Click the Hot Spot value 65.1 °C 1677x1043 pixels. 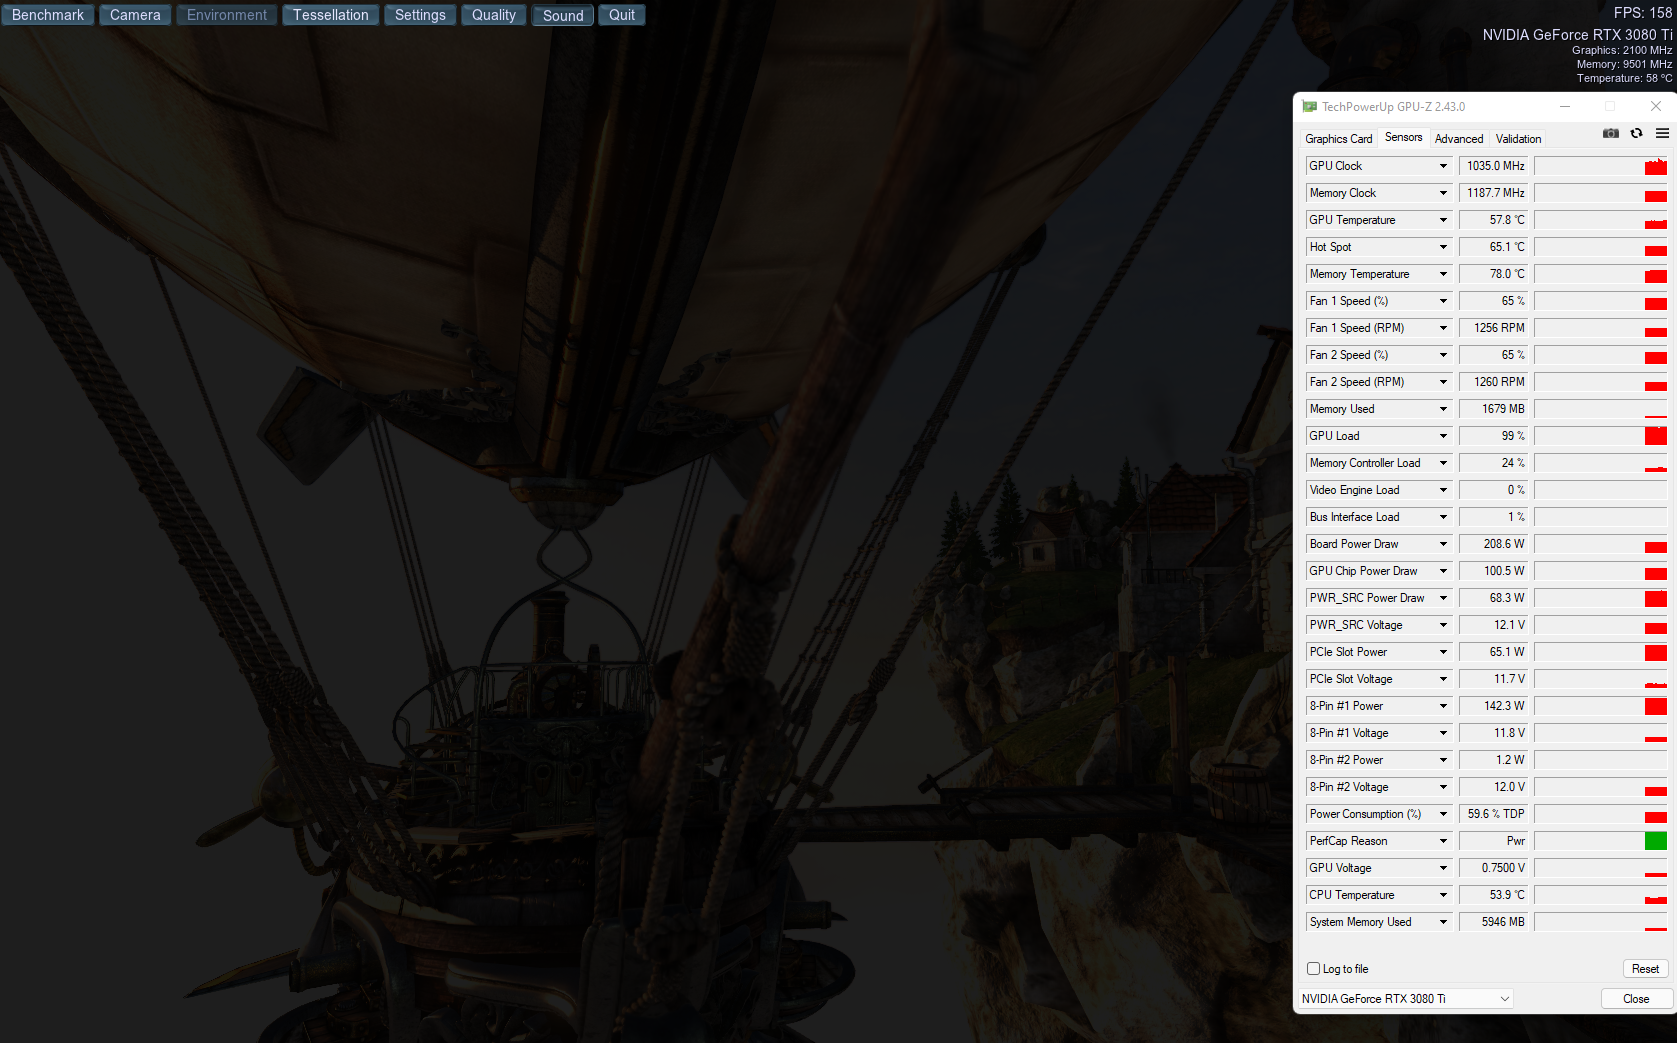[1495, 247]
